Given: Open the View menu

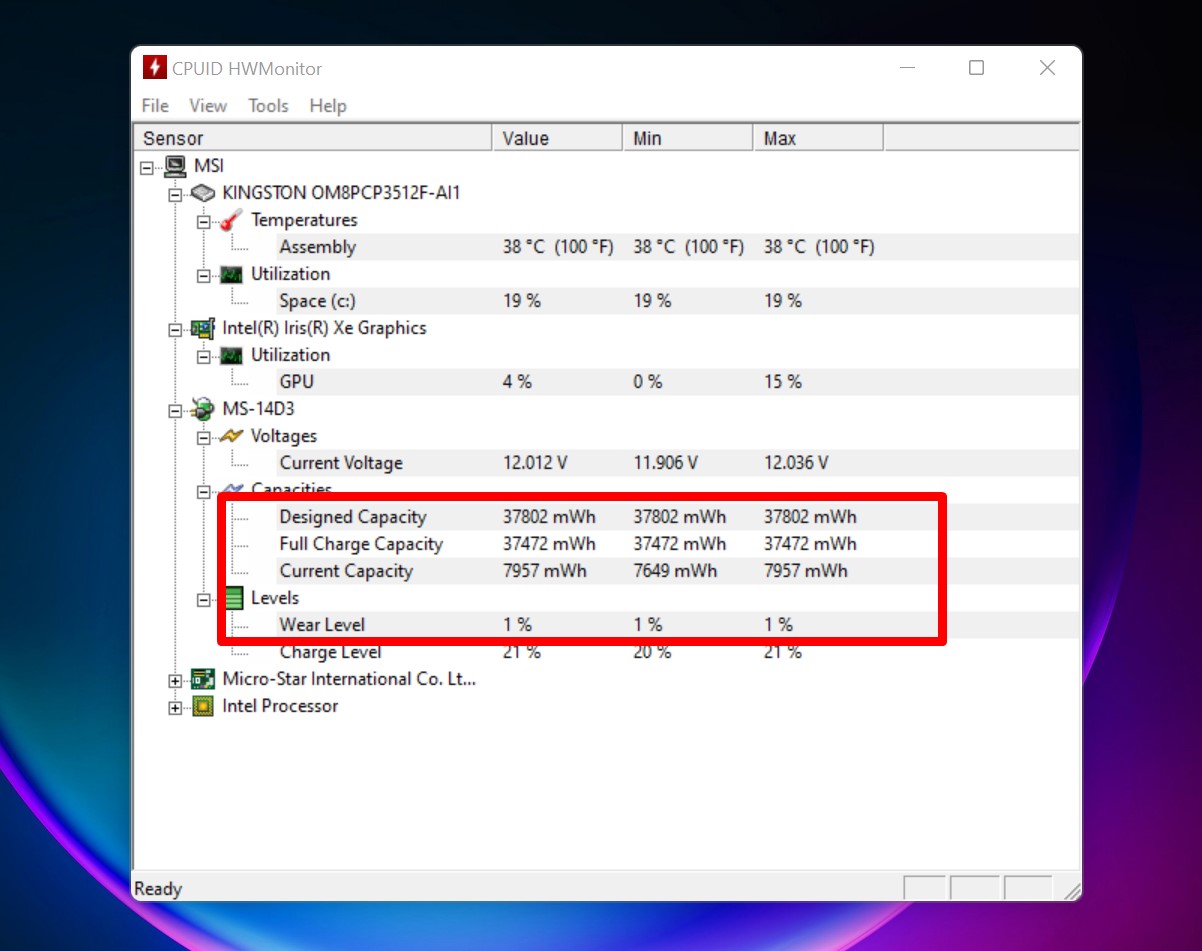Looking at the screenshot, I should click(208, 106).
